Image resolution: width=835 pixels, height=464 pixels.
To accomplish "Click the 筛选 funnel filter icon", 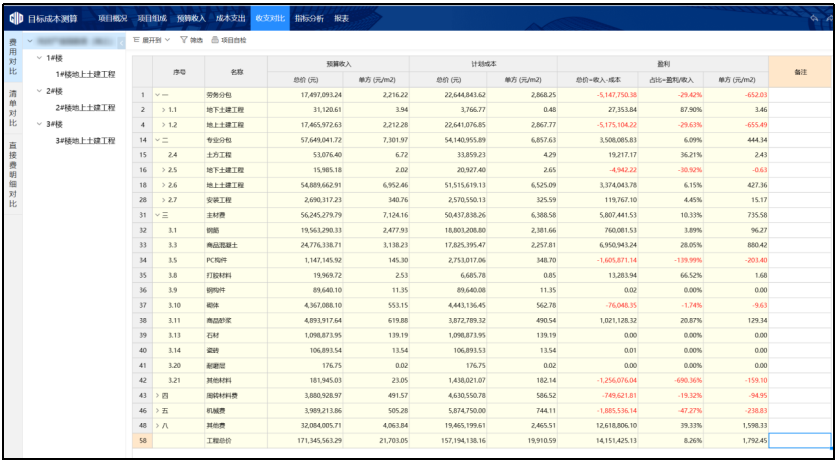I will (184, 40).
